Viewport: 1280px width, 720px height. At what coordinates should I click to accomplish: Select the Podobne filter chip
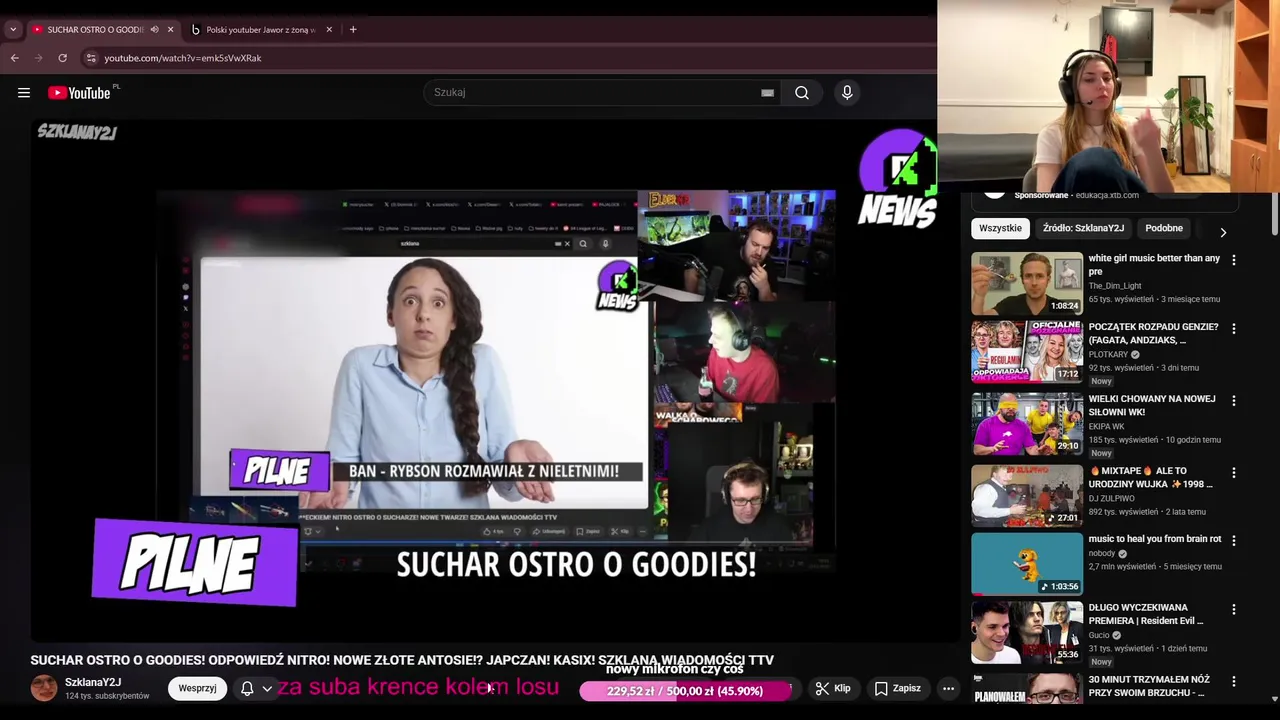click(x=1164, y=228)
